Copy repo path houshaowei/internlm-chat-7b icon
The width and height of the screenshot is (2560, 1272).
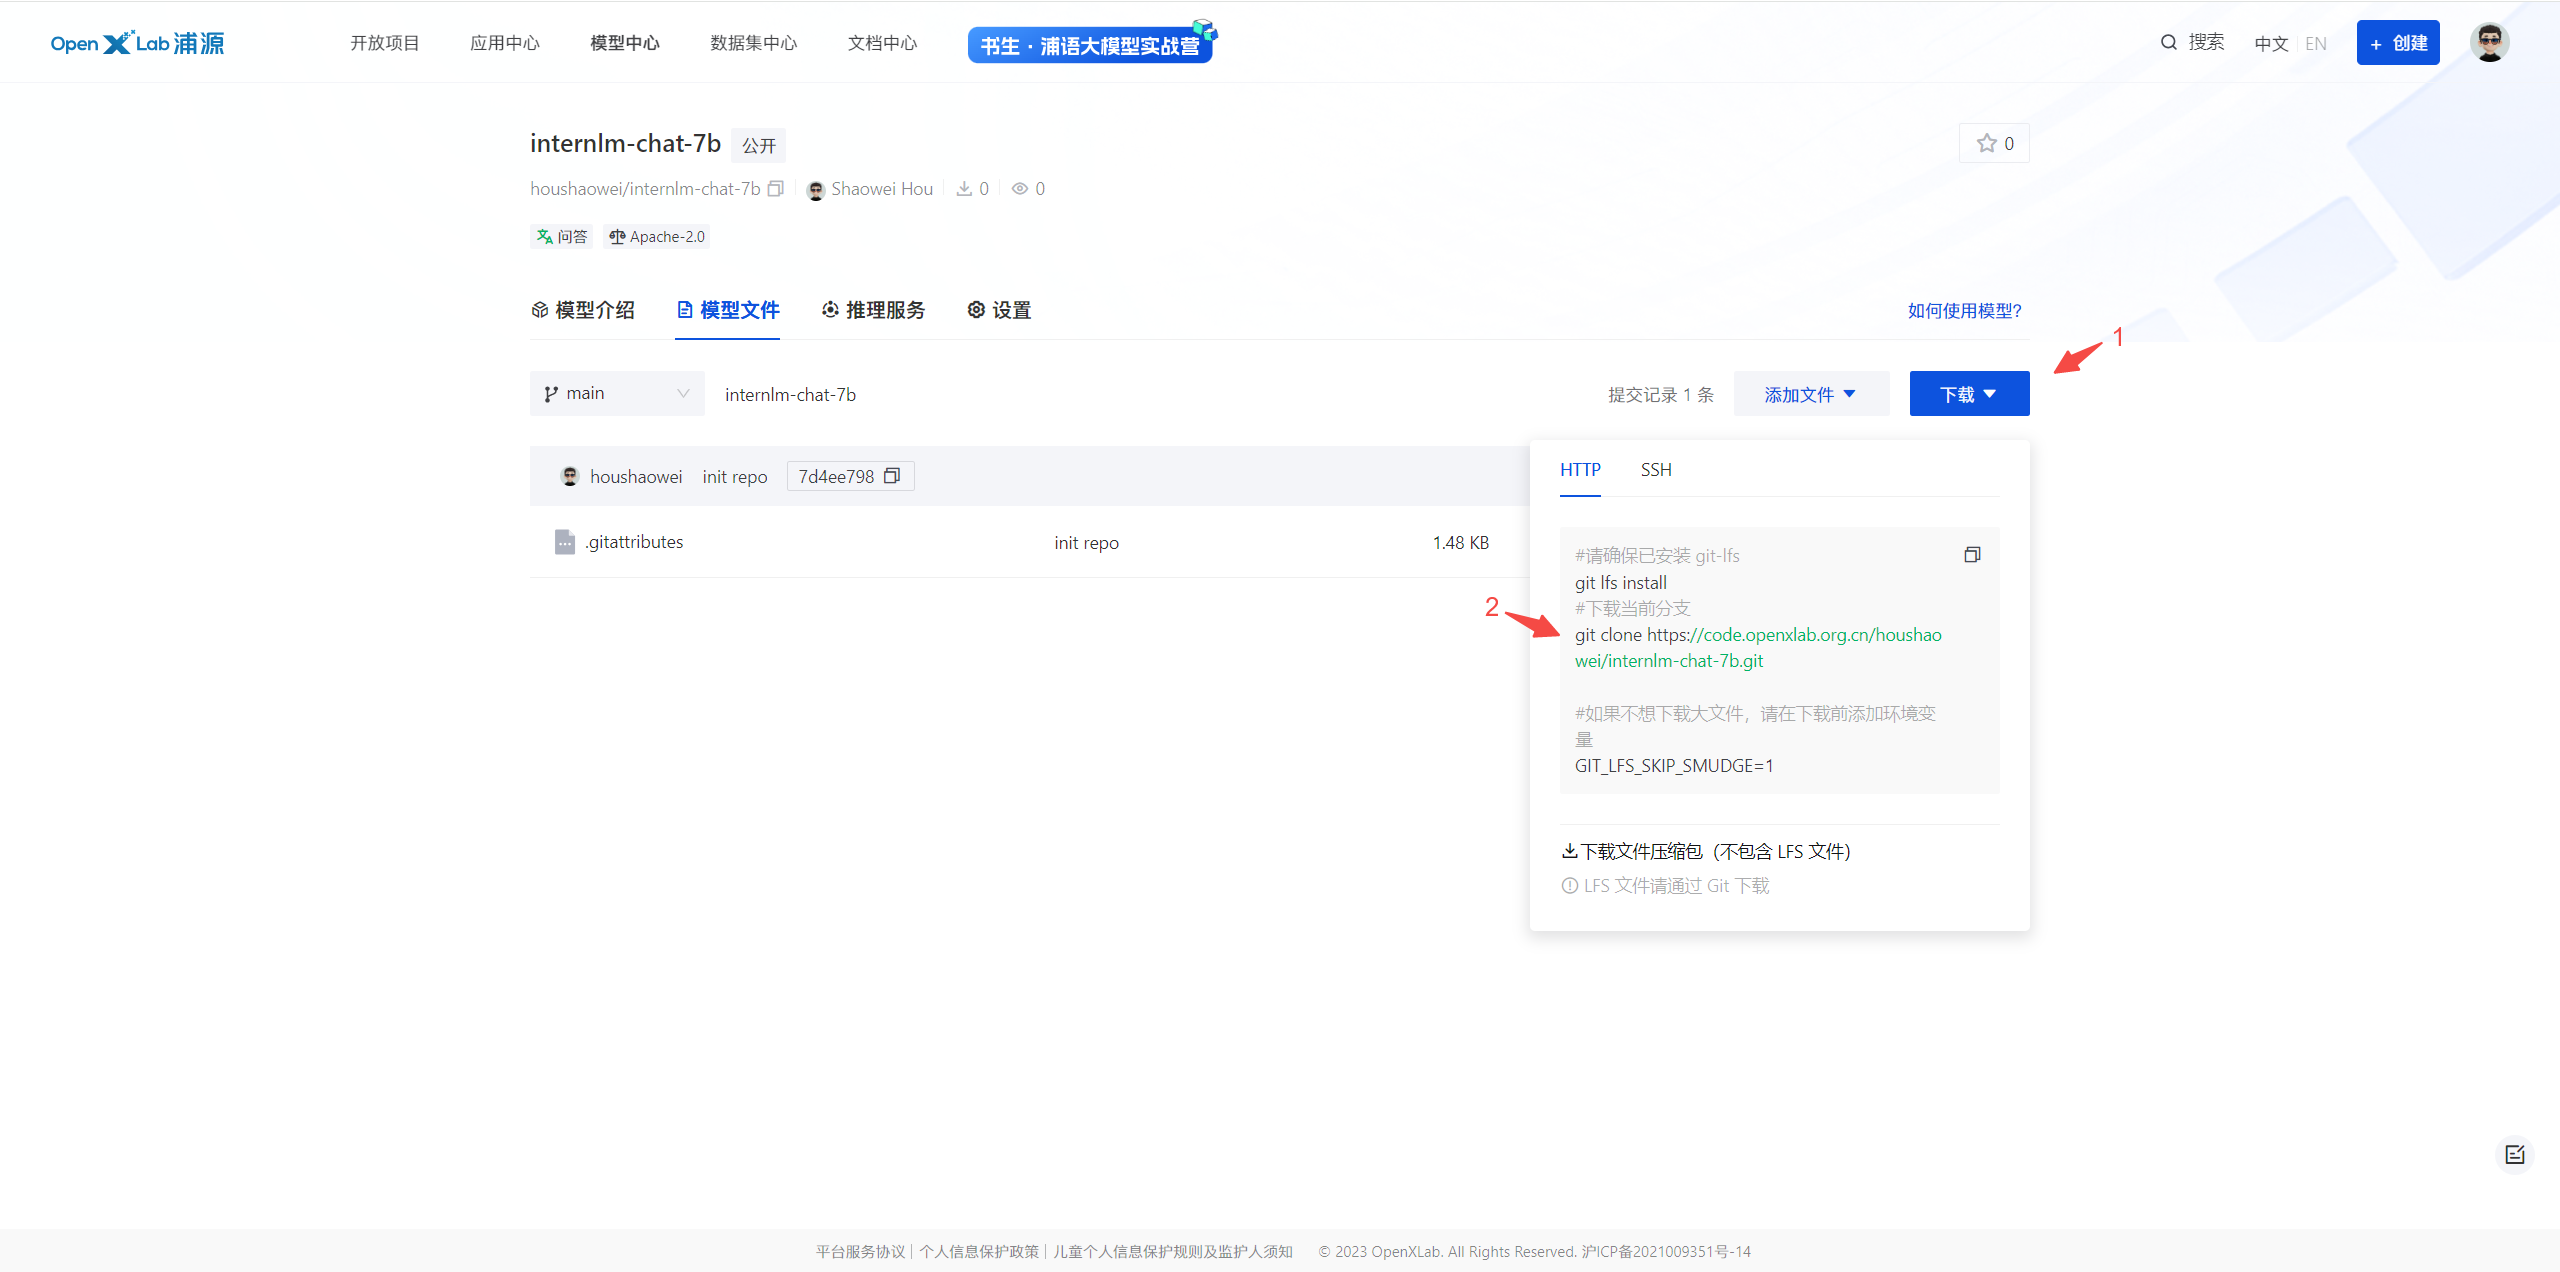pyautogui.click(x=775, y=188)
